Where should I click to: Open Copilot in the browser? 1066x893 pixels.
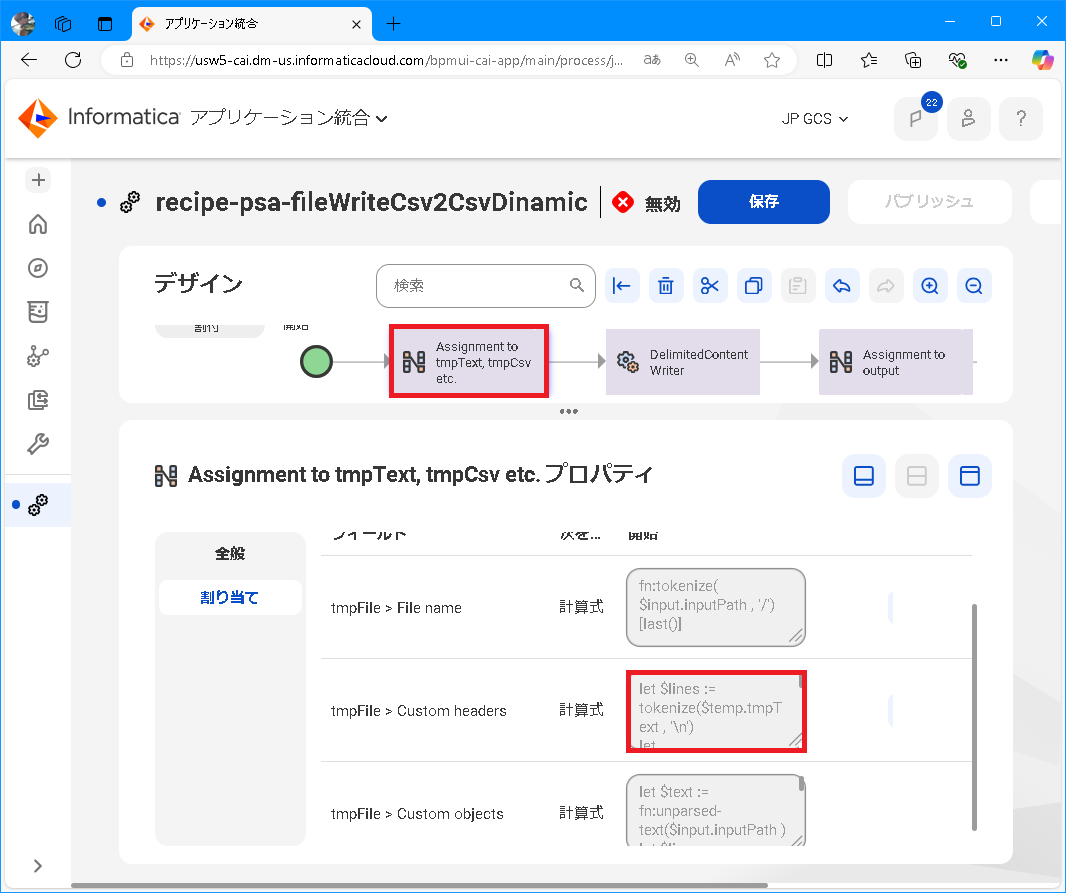pyautogui.click(x=1042, y=60)
